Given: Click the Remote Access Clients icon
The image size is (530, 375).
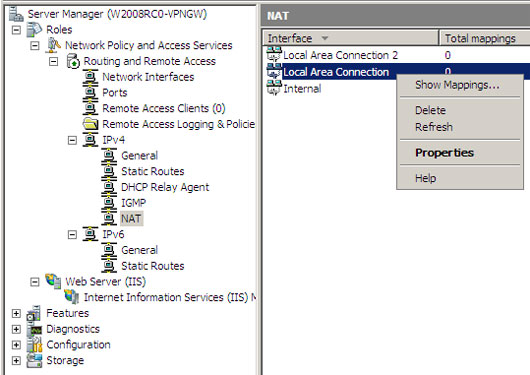Looking at the screenshot, I should coord(91,108).
